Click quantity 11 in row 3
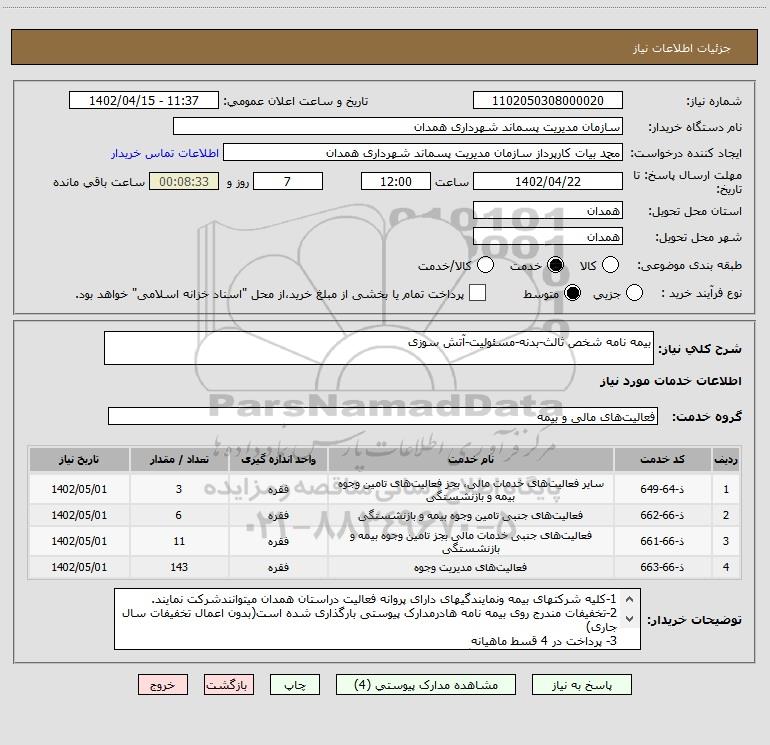Viewport: 770px width, 745px height. click(179, 541)
